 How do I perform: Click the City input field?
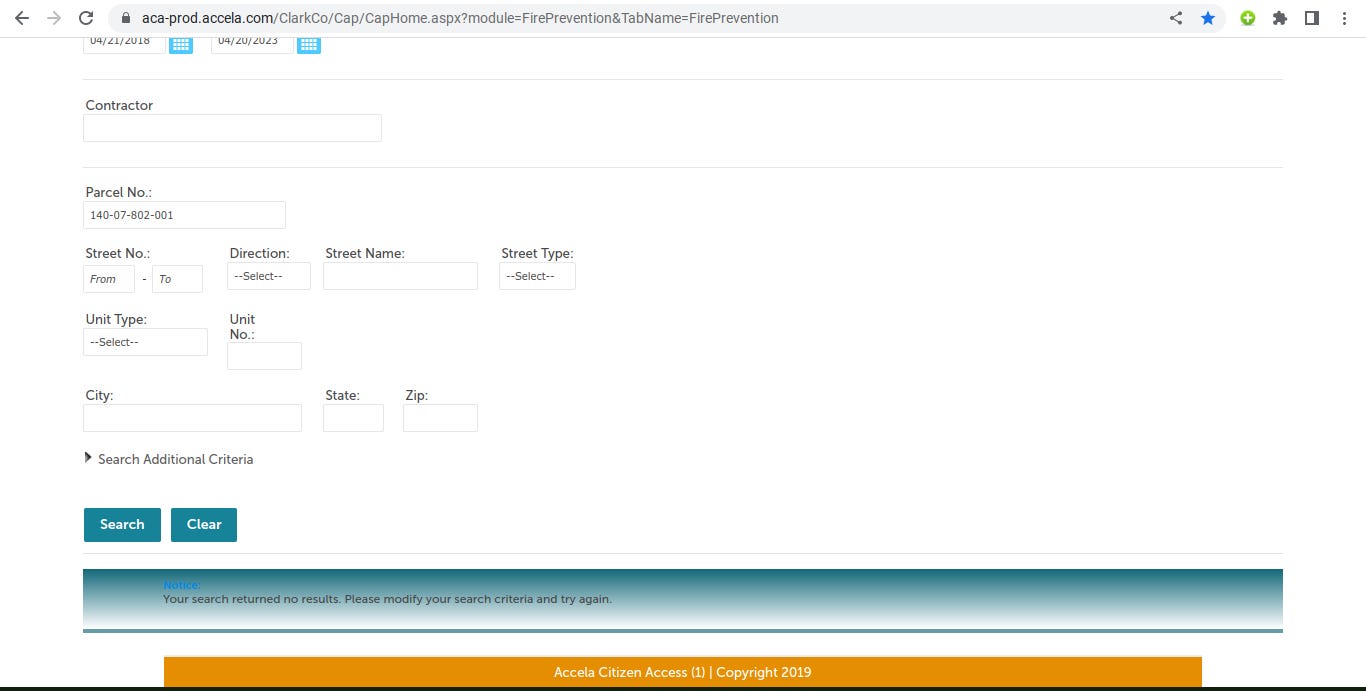(x=192, y=418)
